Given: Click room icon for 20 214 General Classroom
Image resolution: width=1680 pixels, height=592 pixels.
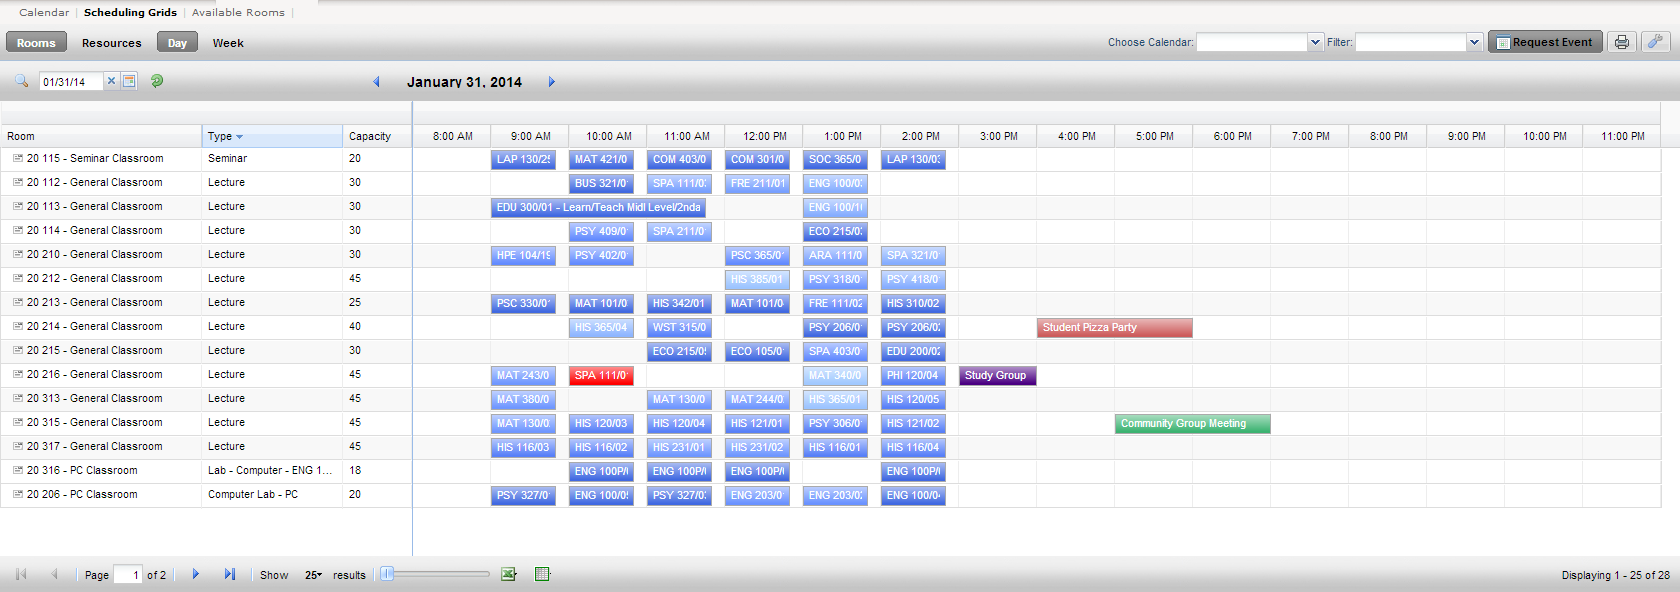Looking at the screenshot, I should (x=18, y=326).
